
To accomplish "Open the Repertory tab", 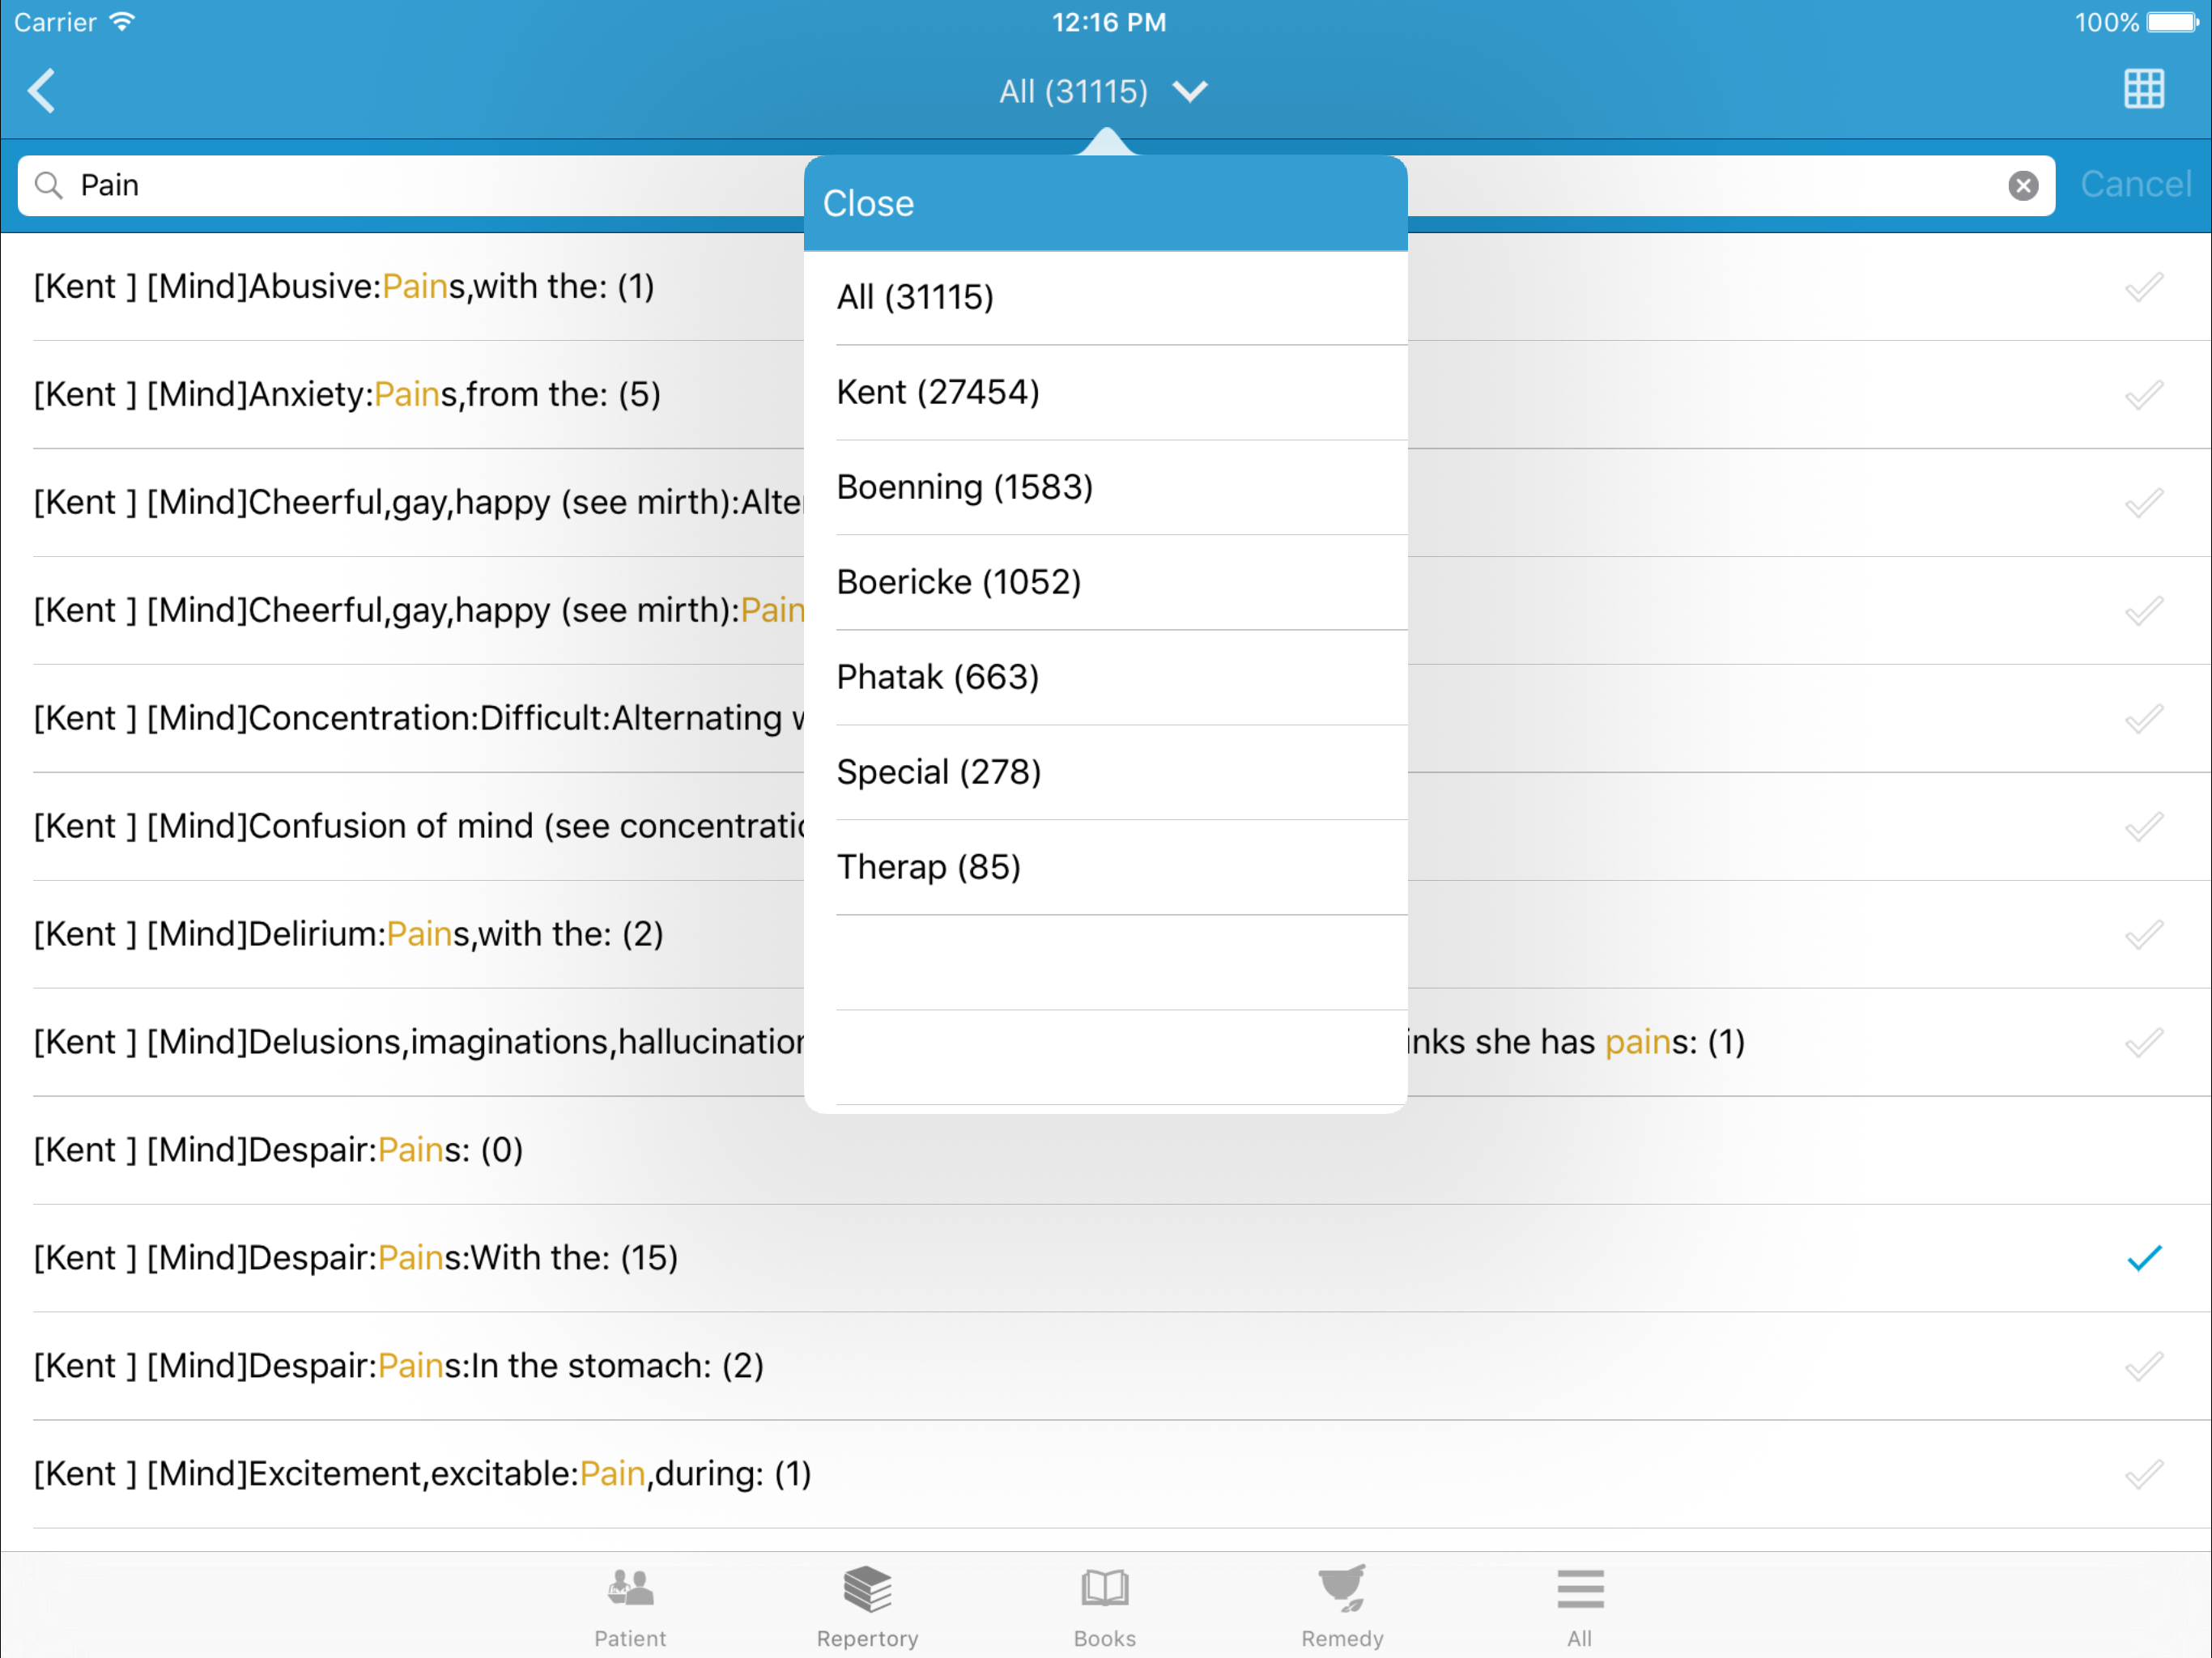I will (867, 1607).
